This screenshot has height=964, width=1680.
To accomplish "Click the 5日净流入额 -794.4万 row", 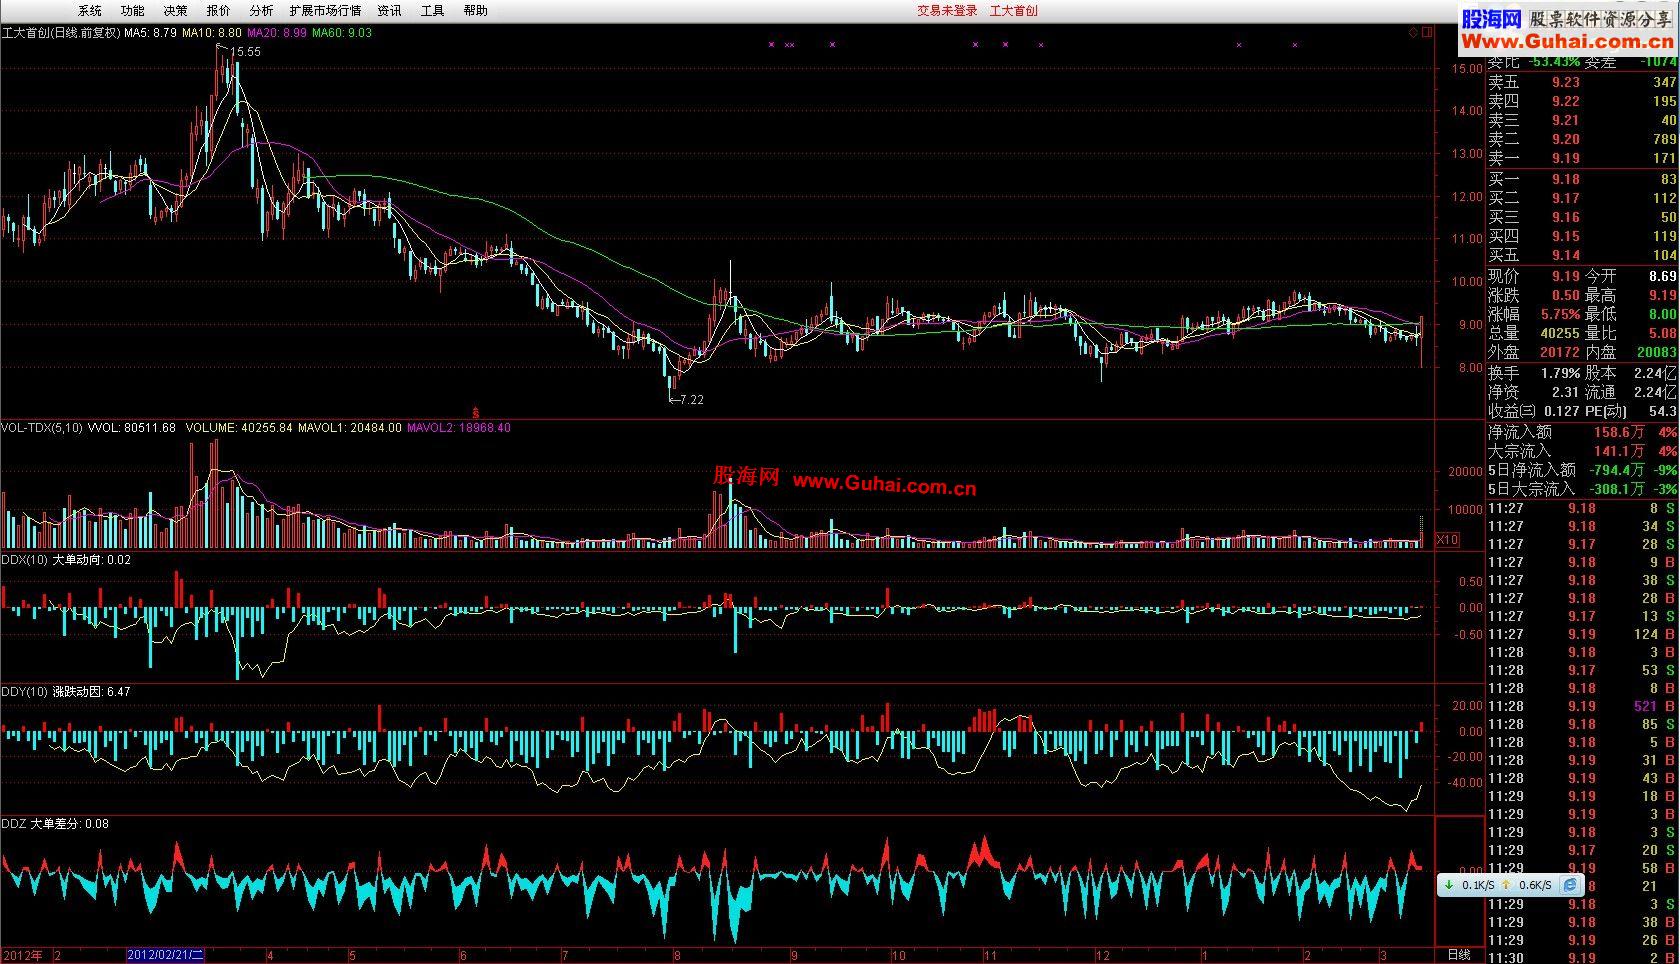I will [x=1582, y=470].
